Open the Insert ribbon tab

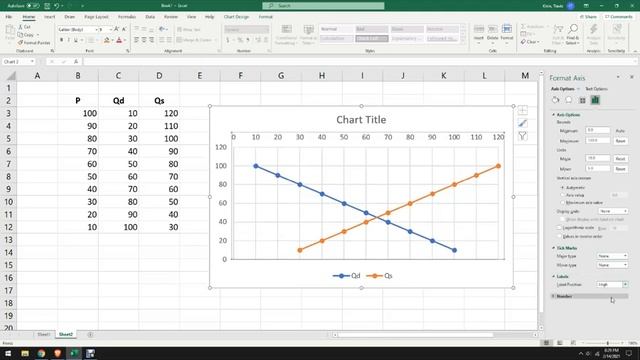coord(49,17)
